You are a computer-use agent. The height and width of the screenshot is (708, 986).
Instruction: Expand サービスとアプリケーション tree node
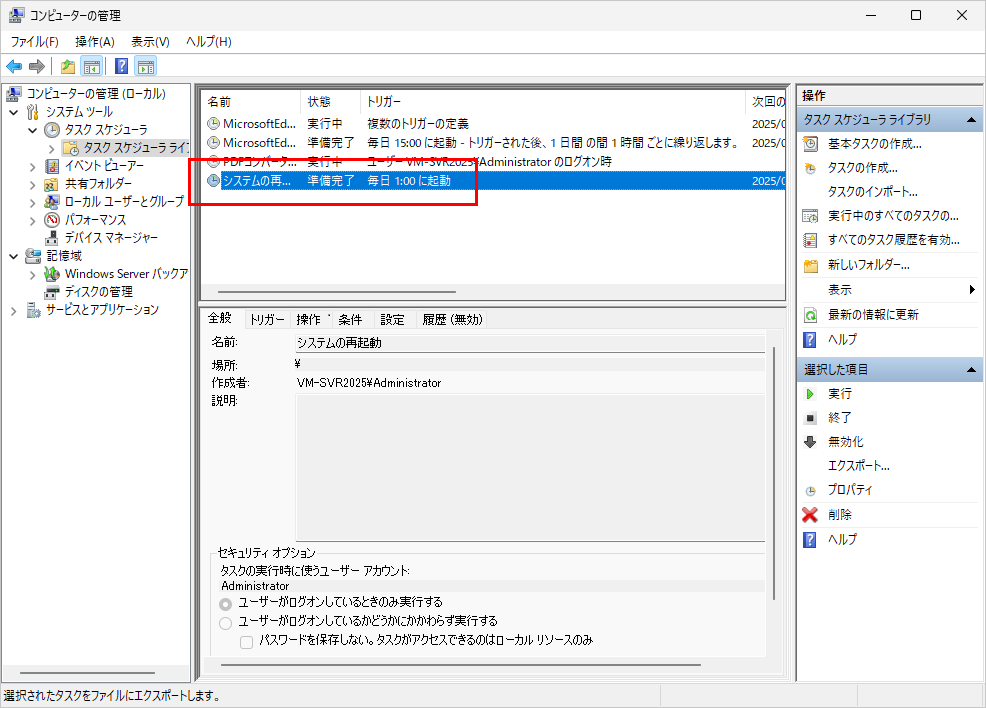click(14, 310)
